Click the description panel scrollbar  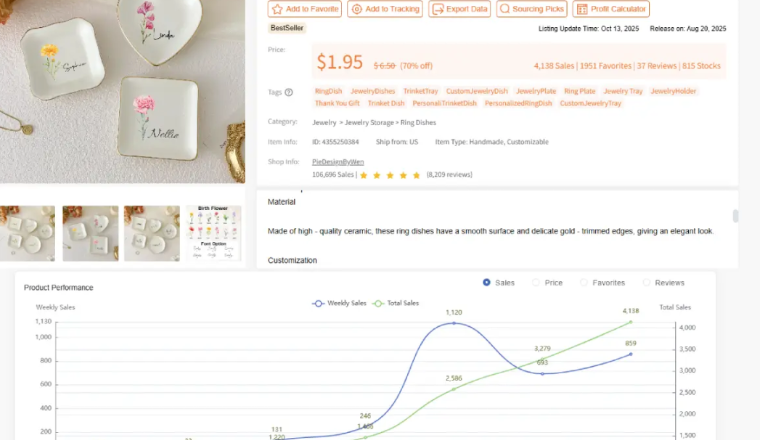click(x=735, y=216)
